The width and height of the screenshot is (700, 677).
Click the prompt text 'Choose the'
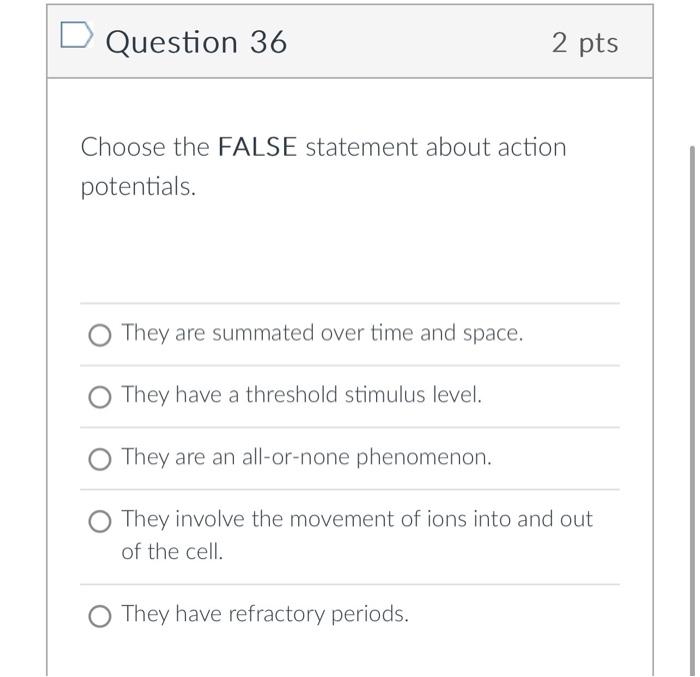[x=145, y=148]
